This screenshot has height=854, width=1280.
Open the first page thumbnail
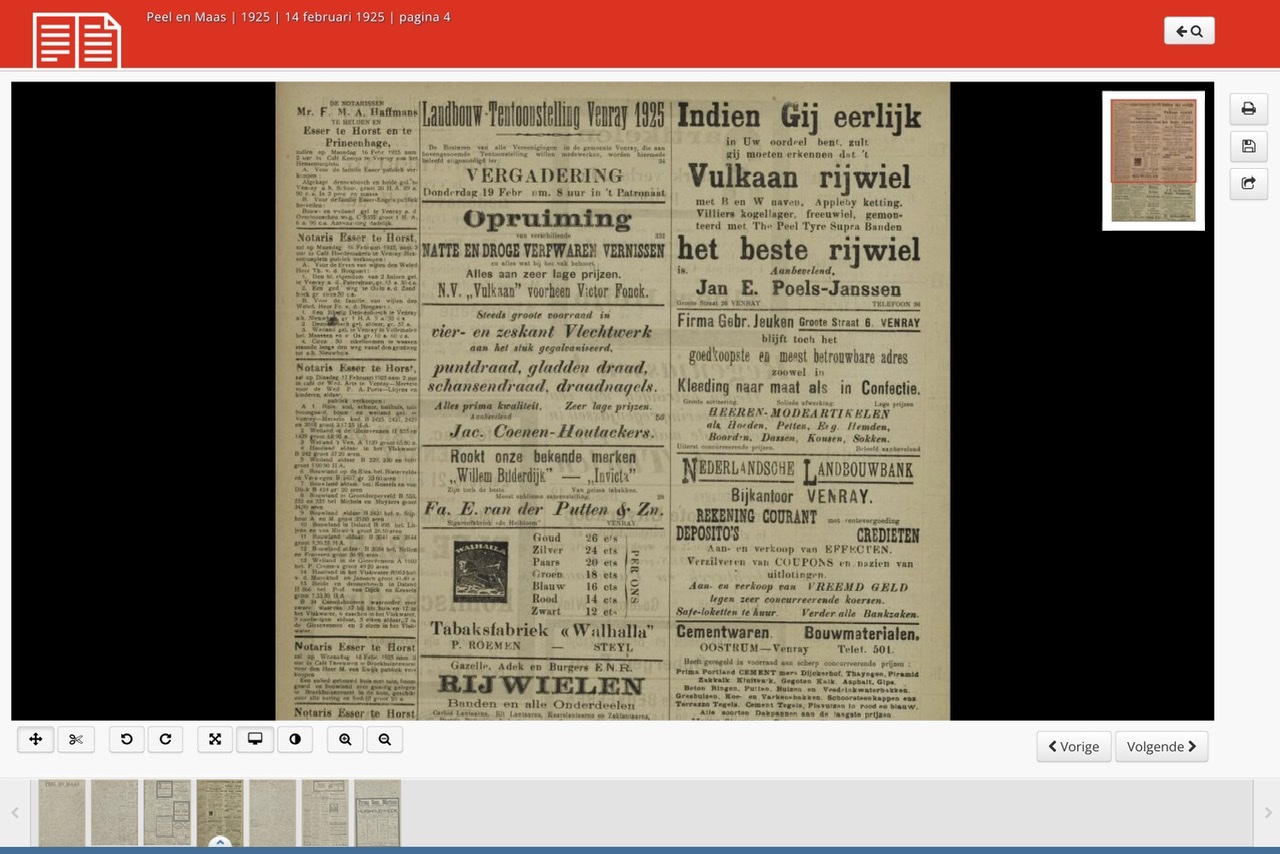pos(62,813)
